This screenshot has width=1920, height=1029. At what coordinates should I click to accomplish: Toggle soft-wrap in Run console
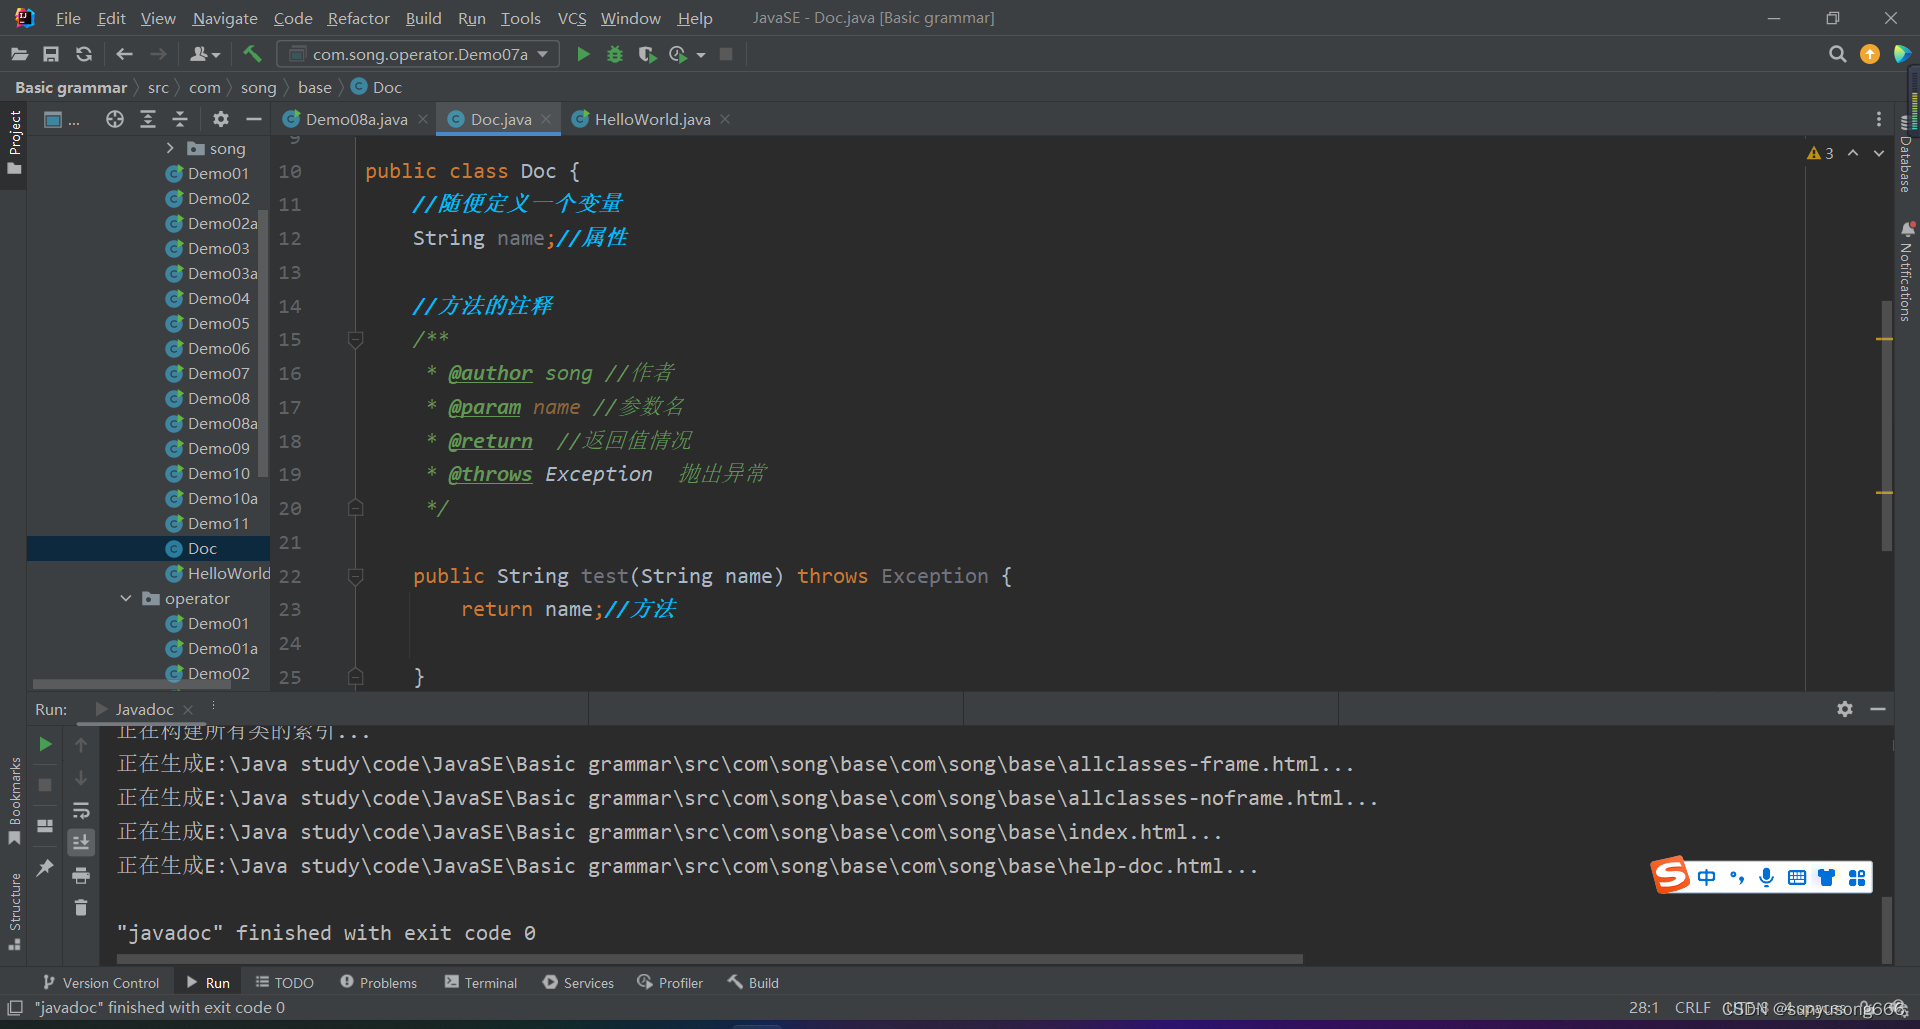point(81,810)
